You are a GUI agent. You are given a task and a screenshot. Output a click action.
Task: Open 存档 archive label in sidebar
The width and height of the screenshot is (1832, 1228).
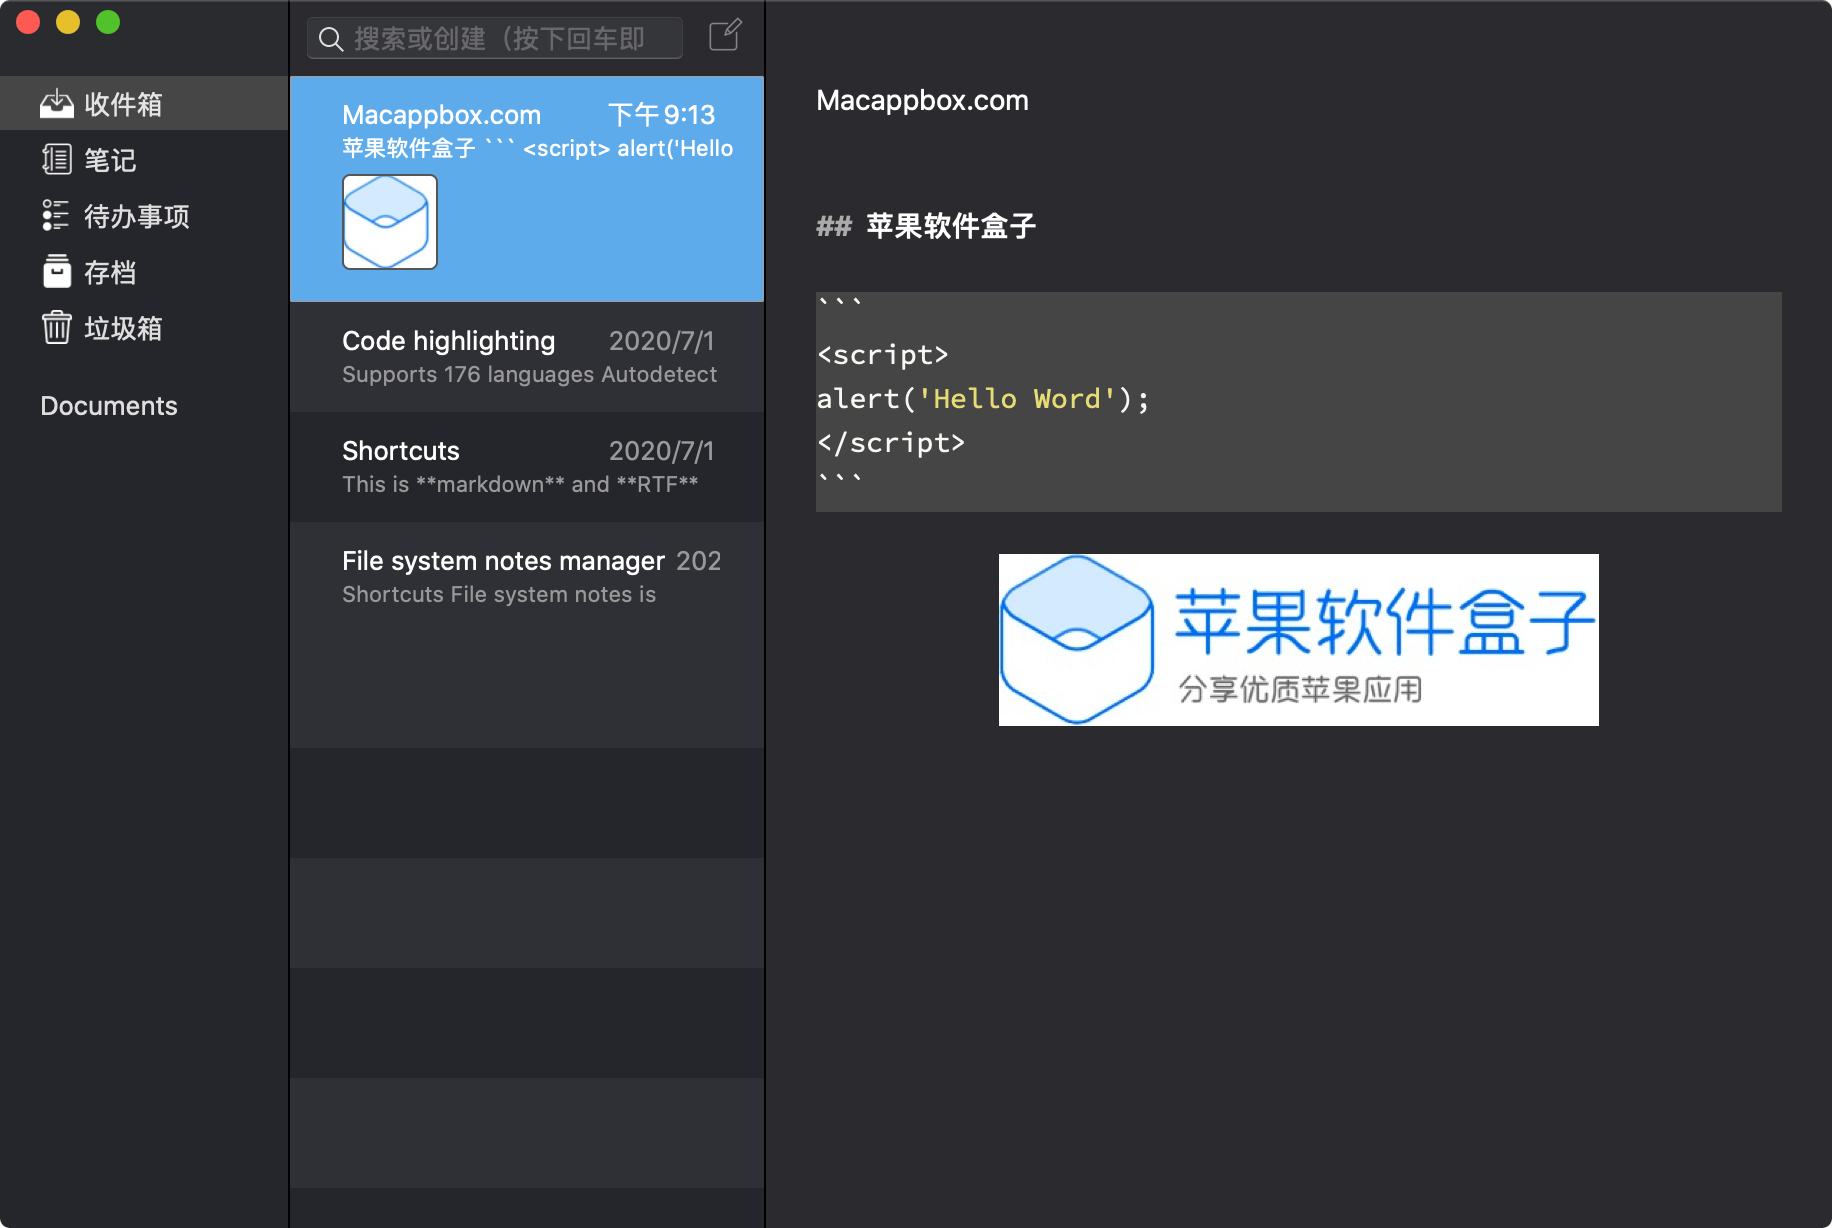click(x=110, y=272)
